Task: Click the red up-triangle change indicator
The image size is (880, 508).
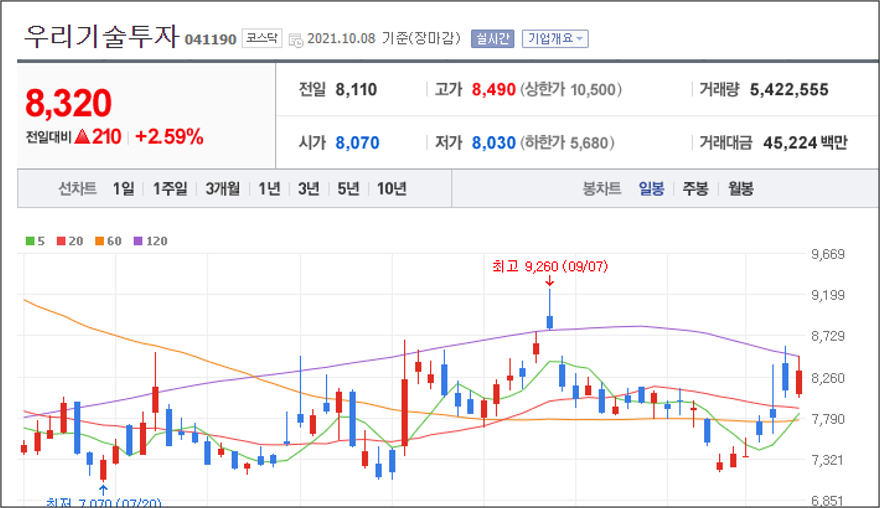Action: [x=82, y=136]
